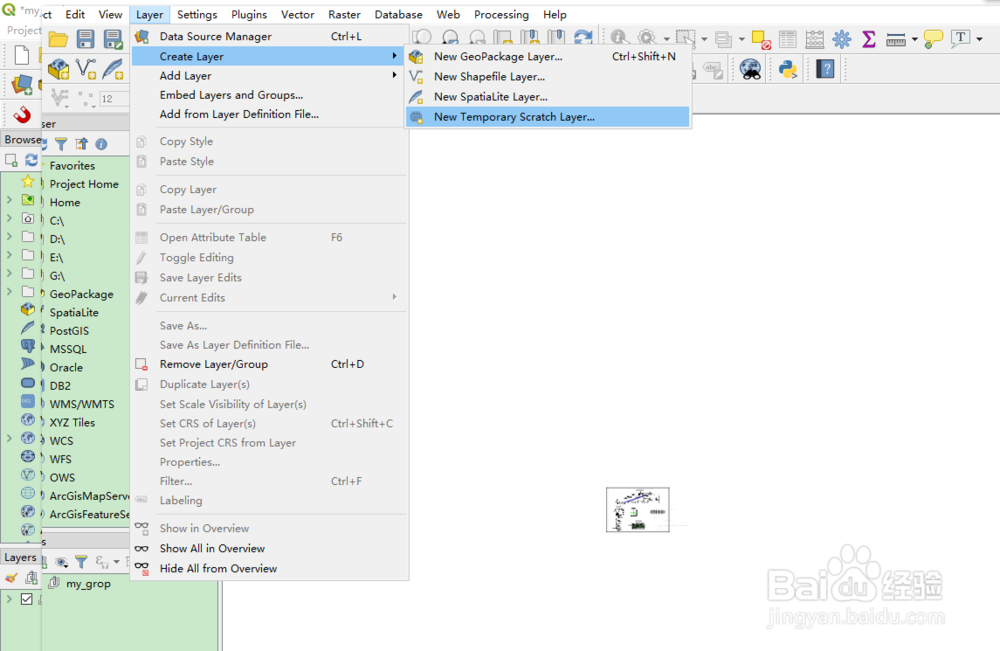Open the Field Calculator abacus icon

coord(814,40)
